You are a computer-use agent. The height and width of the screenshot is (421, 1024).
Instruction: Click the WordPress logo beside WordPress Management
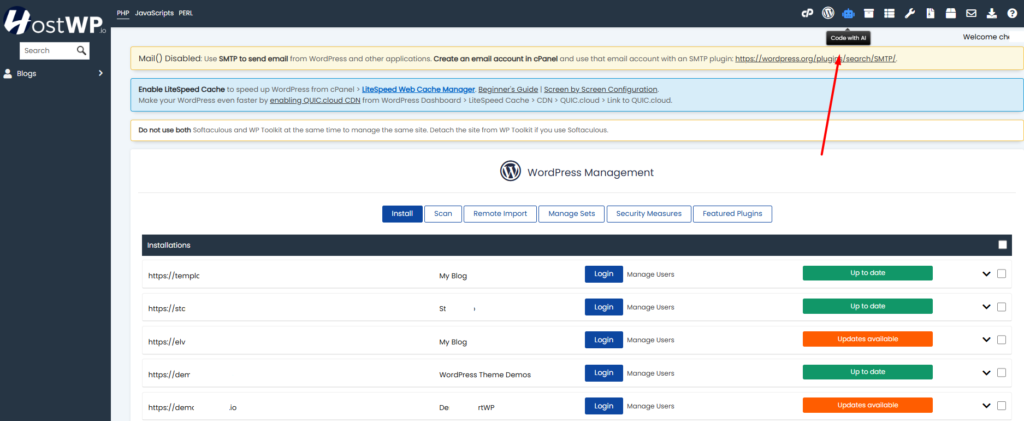510,171
